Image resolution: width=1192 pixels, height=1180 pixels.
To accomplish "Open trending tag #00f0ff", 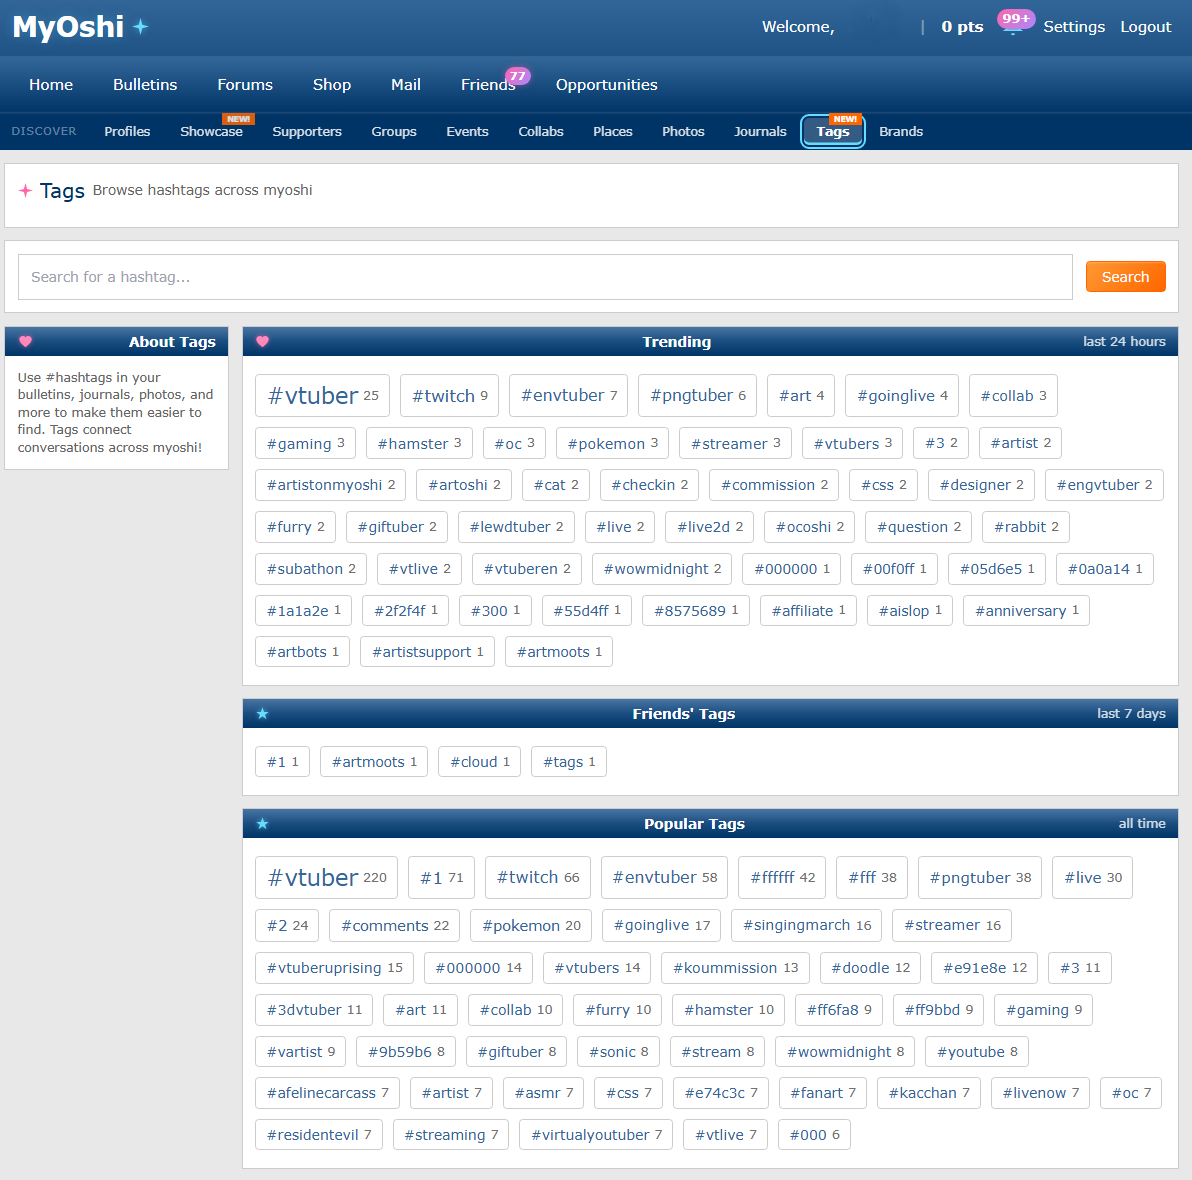I will pos(894,569).
